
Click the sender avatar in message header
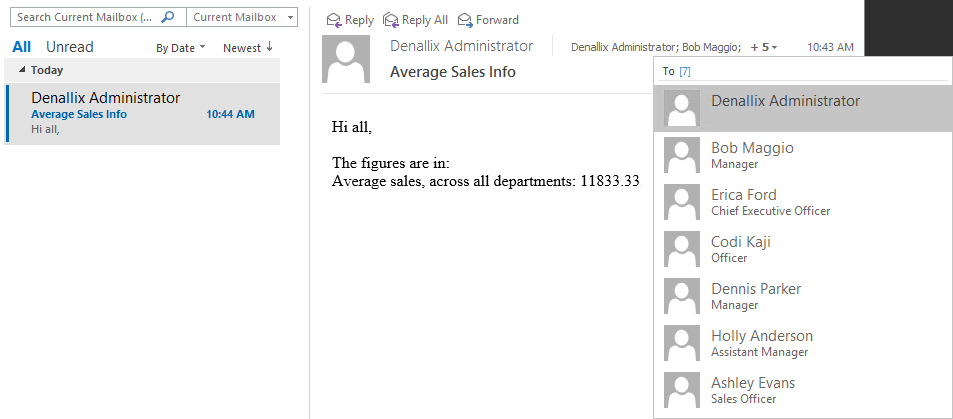(345, 59)
